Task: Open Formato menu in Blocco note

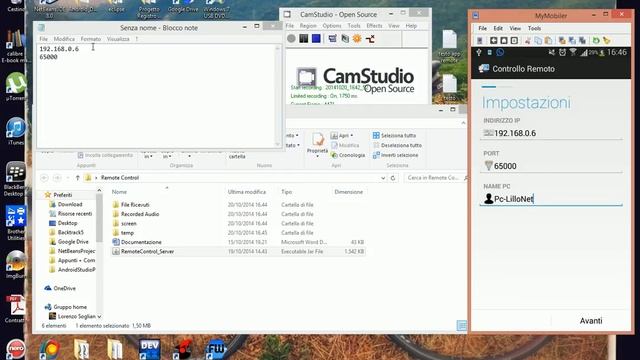Action: (x=91, y=39)
